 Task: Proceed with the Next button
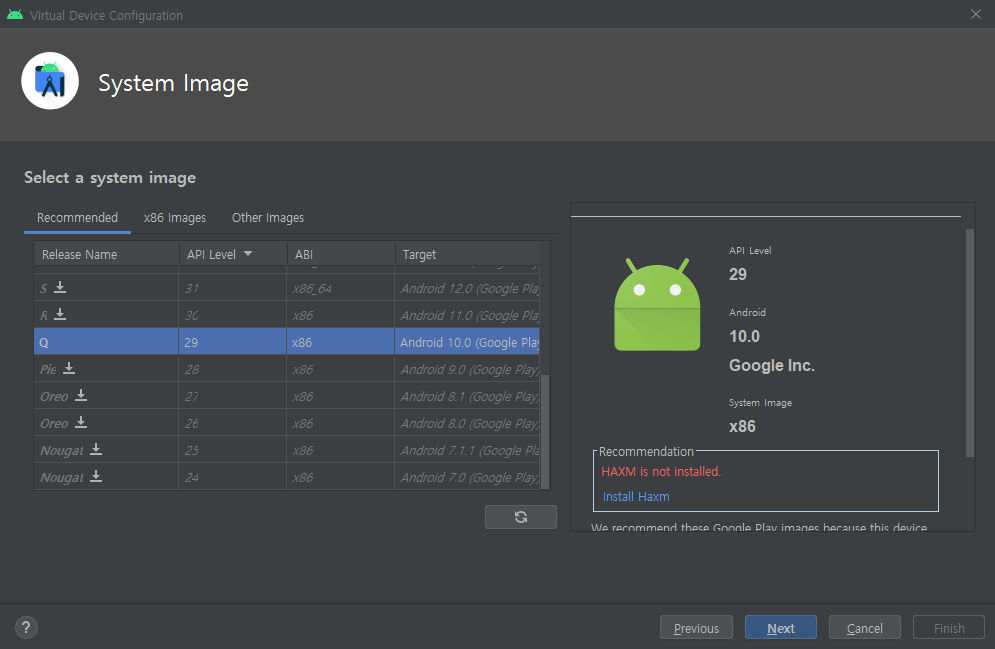point(781,627)
